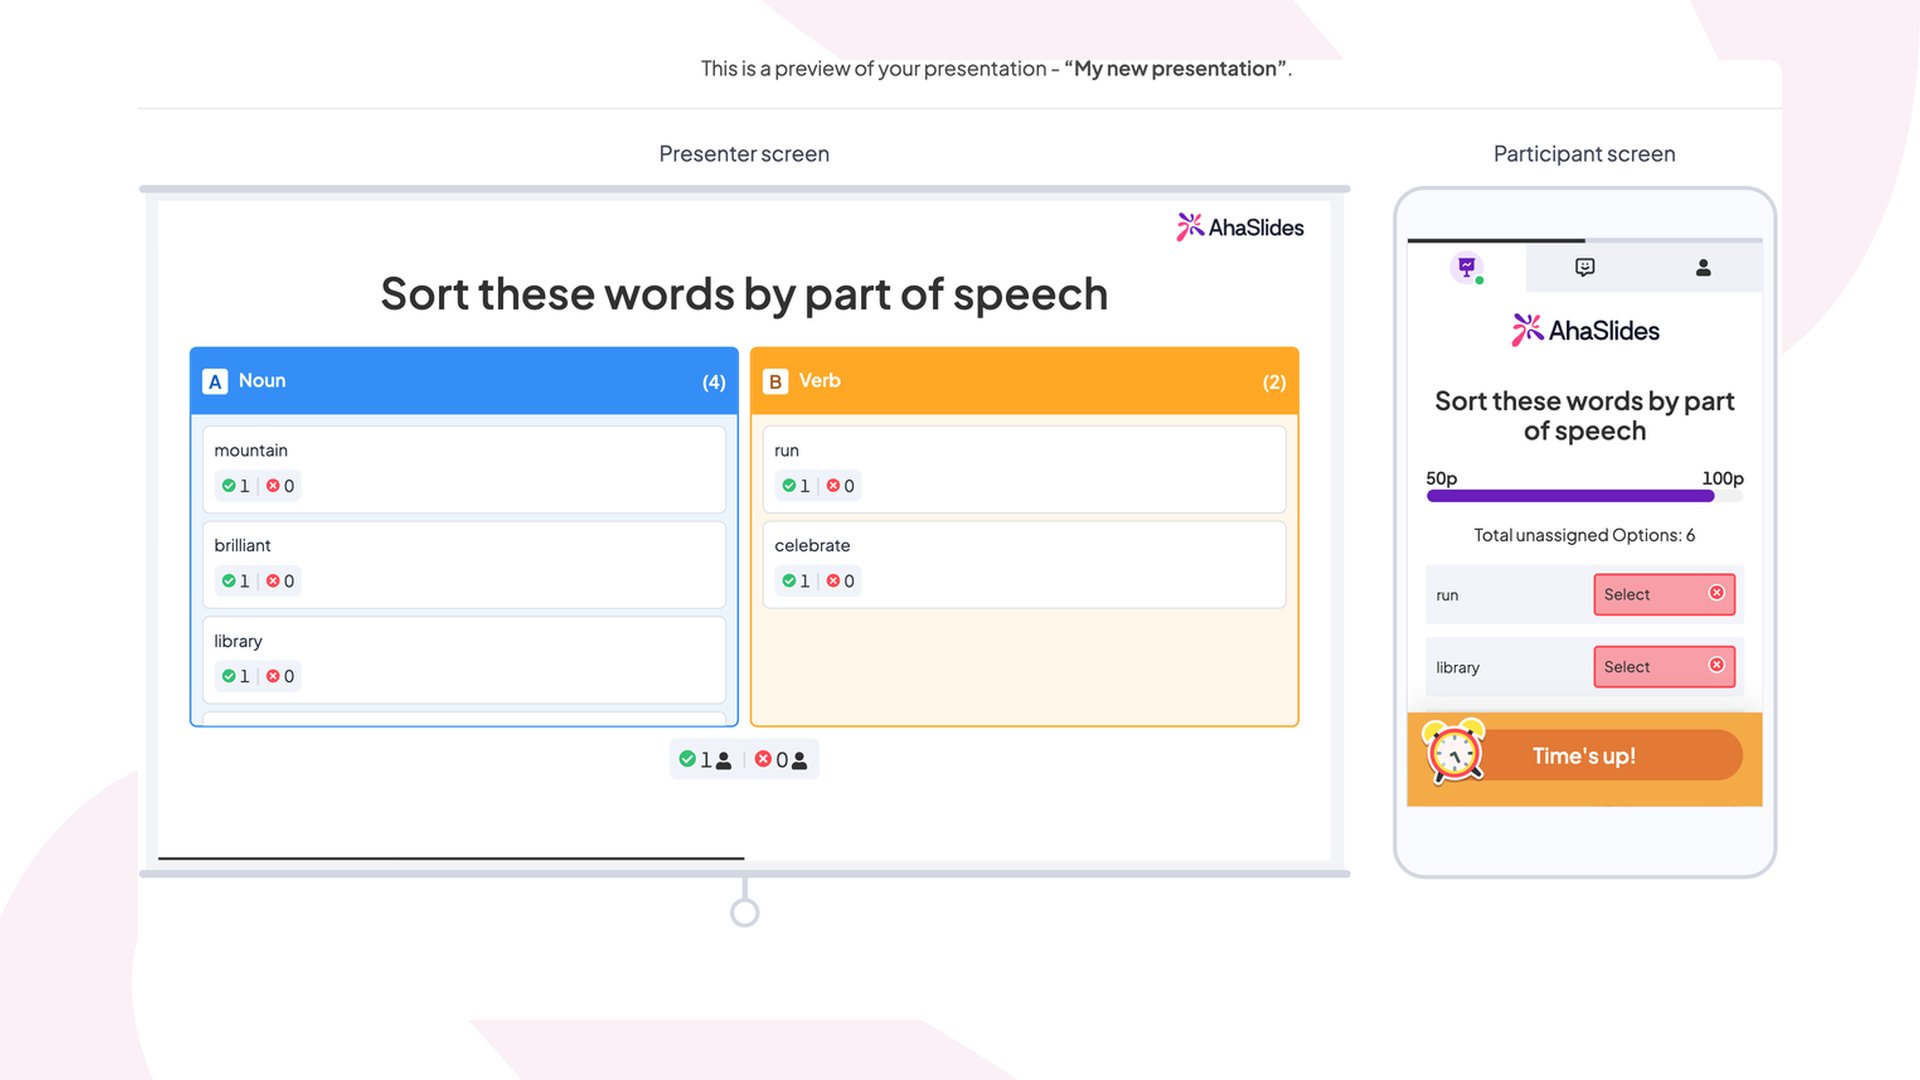Clear the selection icon for run
Viewport: 1920px width, 1080px height.
(1716, 593)
